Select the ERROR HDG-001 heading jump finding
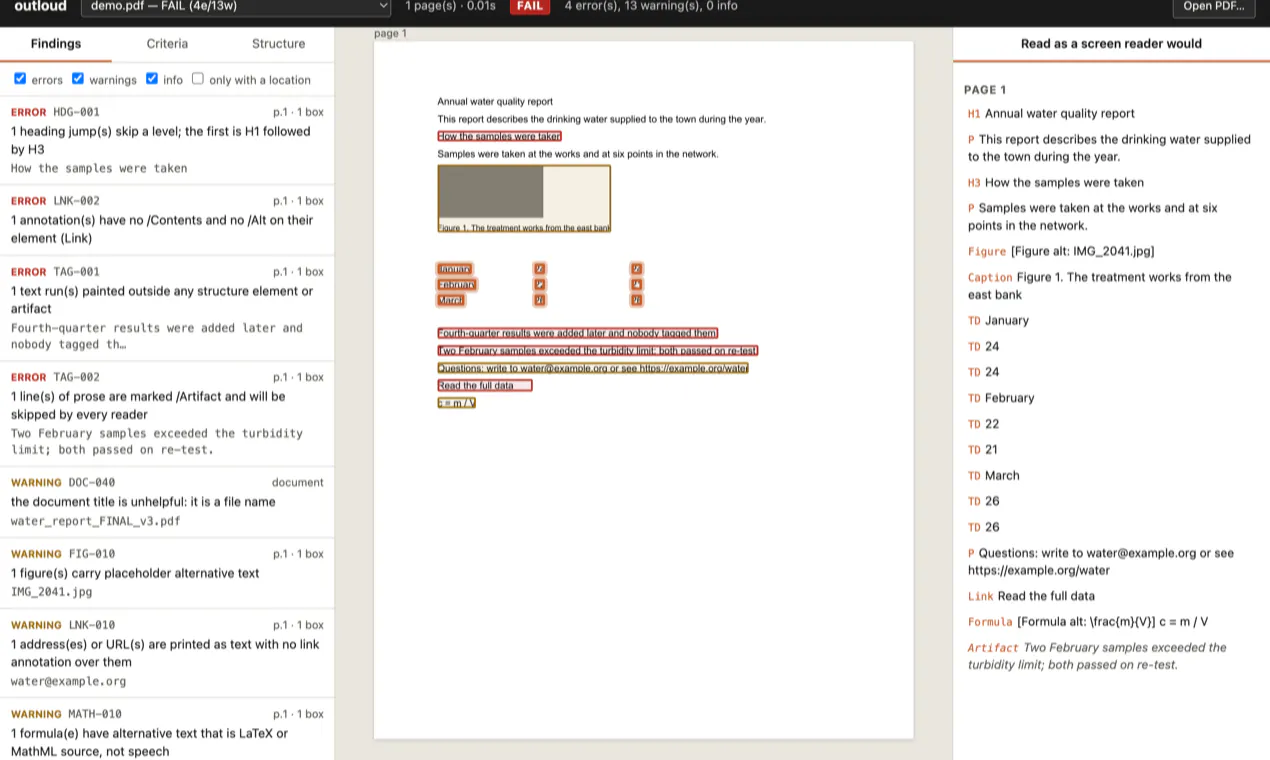Viewport: 1270px width, 760px height. (x=167, y=140)
